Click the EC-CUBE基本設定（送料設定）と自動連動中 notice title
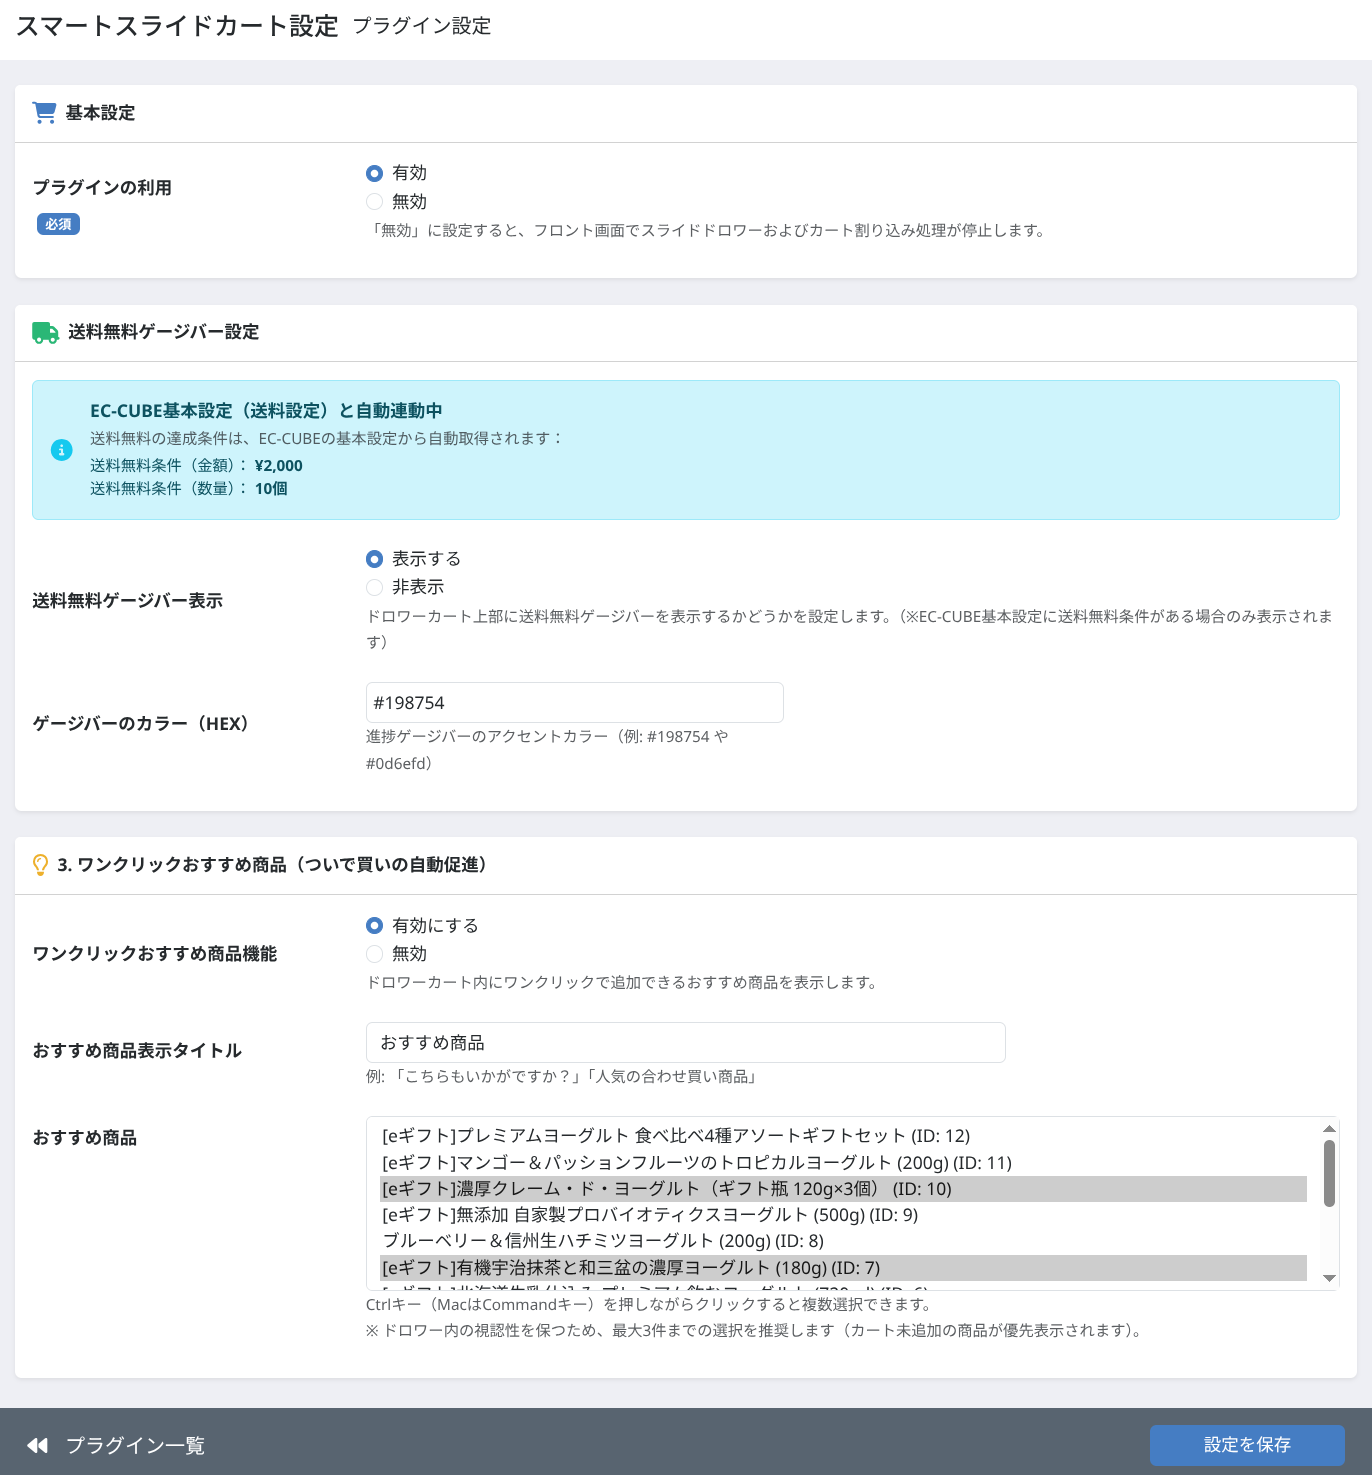Viewport: 1372px width, 1475px height. click(266, 411)
